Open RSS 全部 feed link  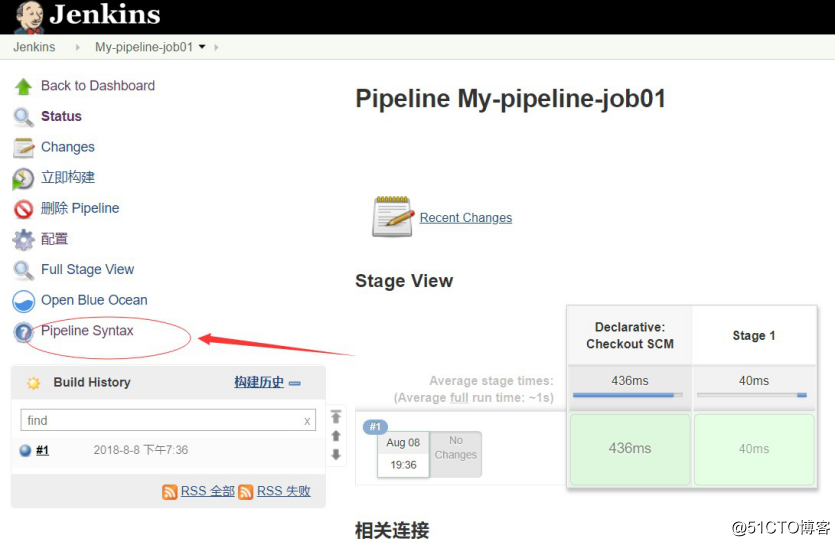(208, 491)
